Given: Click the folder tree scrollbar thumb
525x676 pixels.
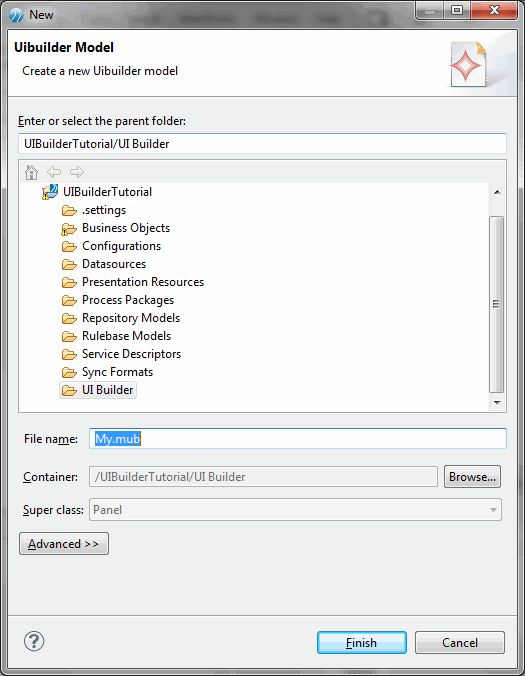Looking at the screenshot, I should pos(497,304).
